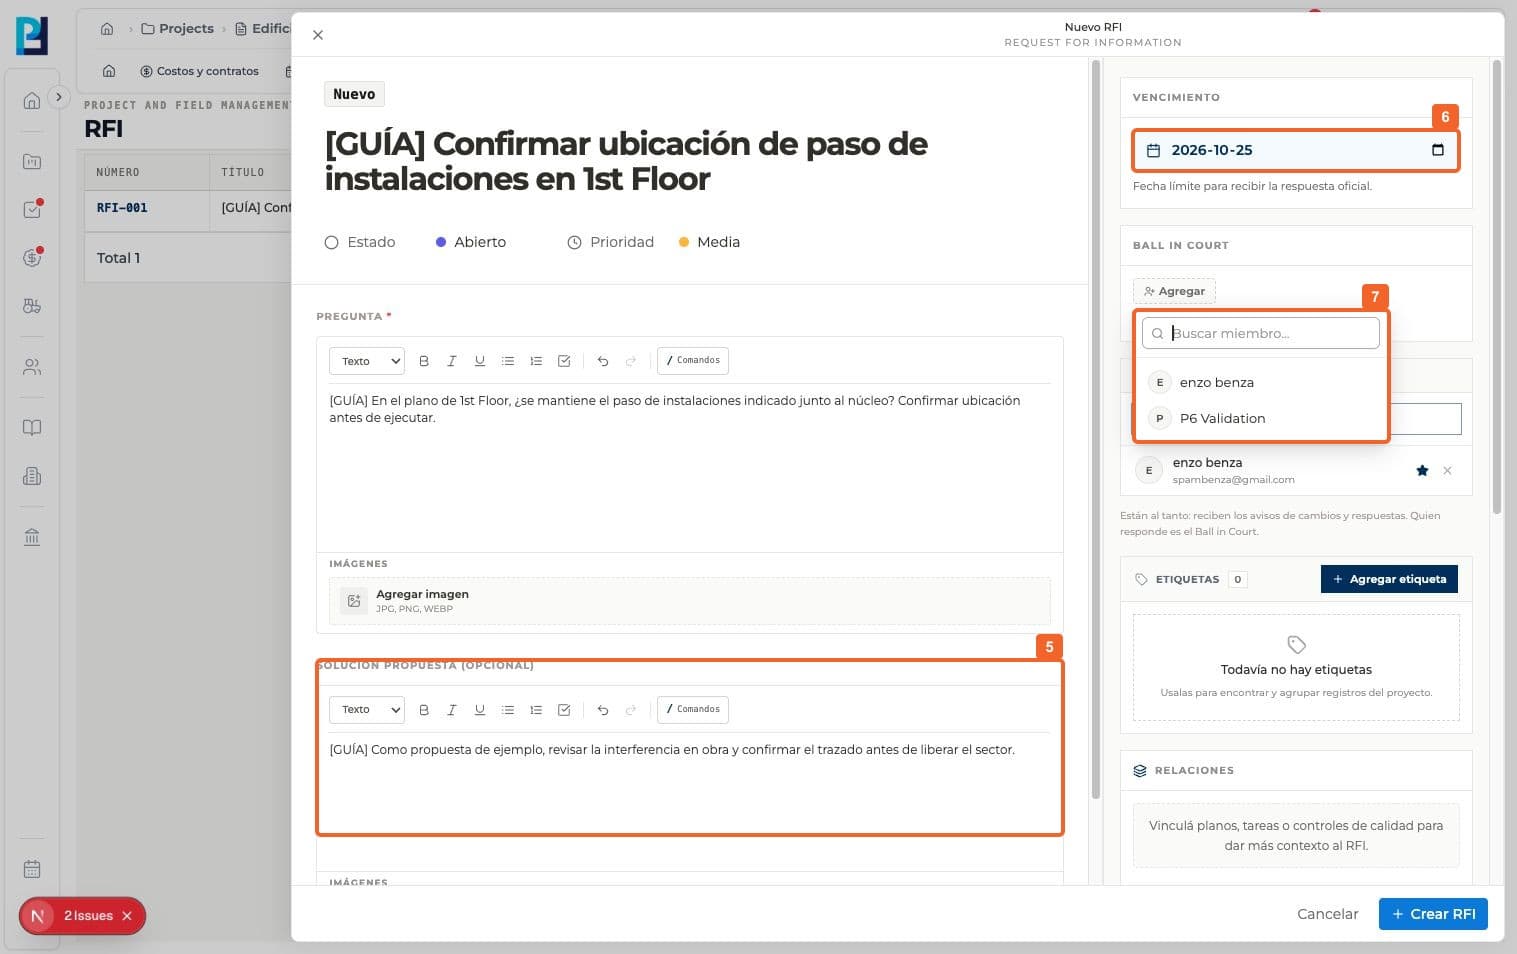Click Agregar under Ball in Court
Screen dimensions: 1517x954
pos(1174,291)
